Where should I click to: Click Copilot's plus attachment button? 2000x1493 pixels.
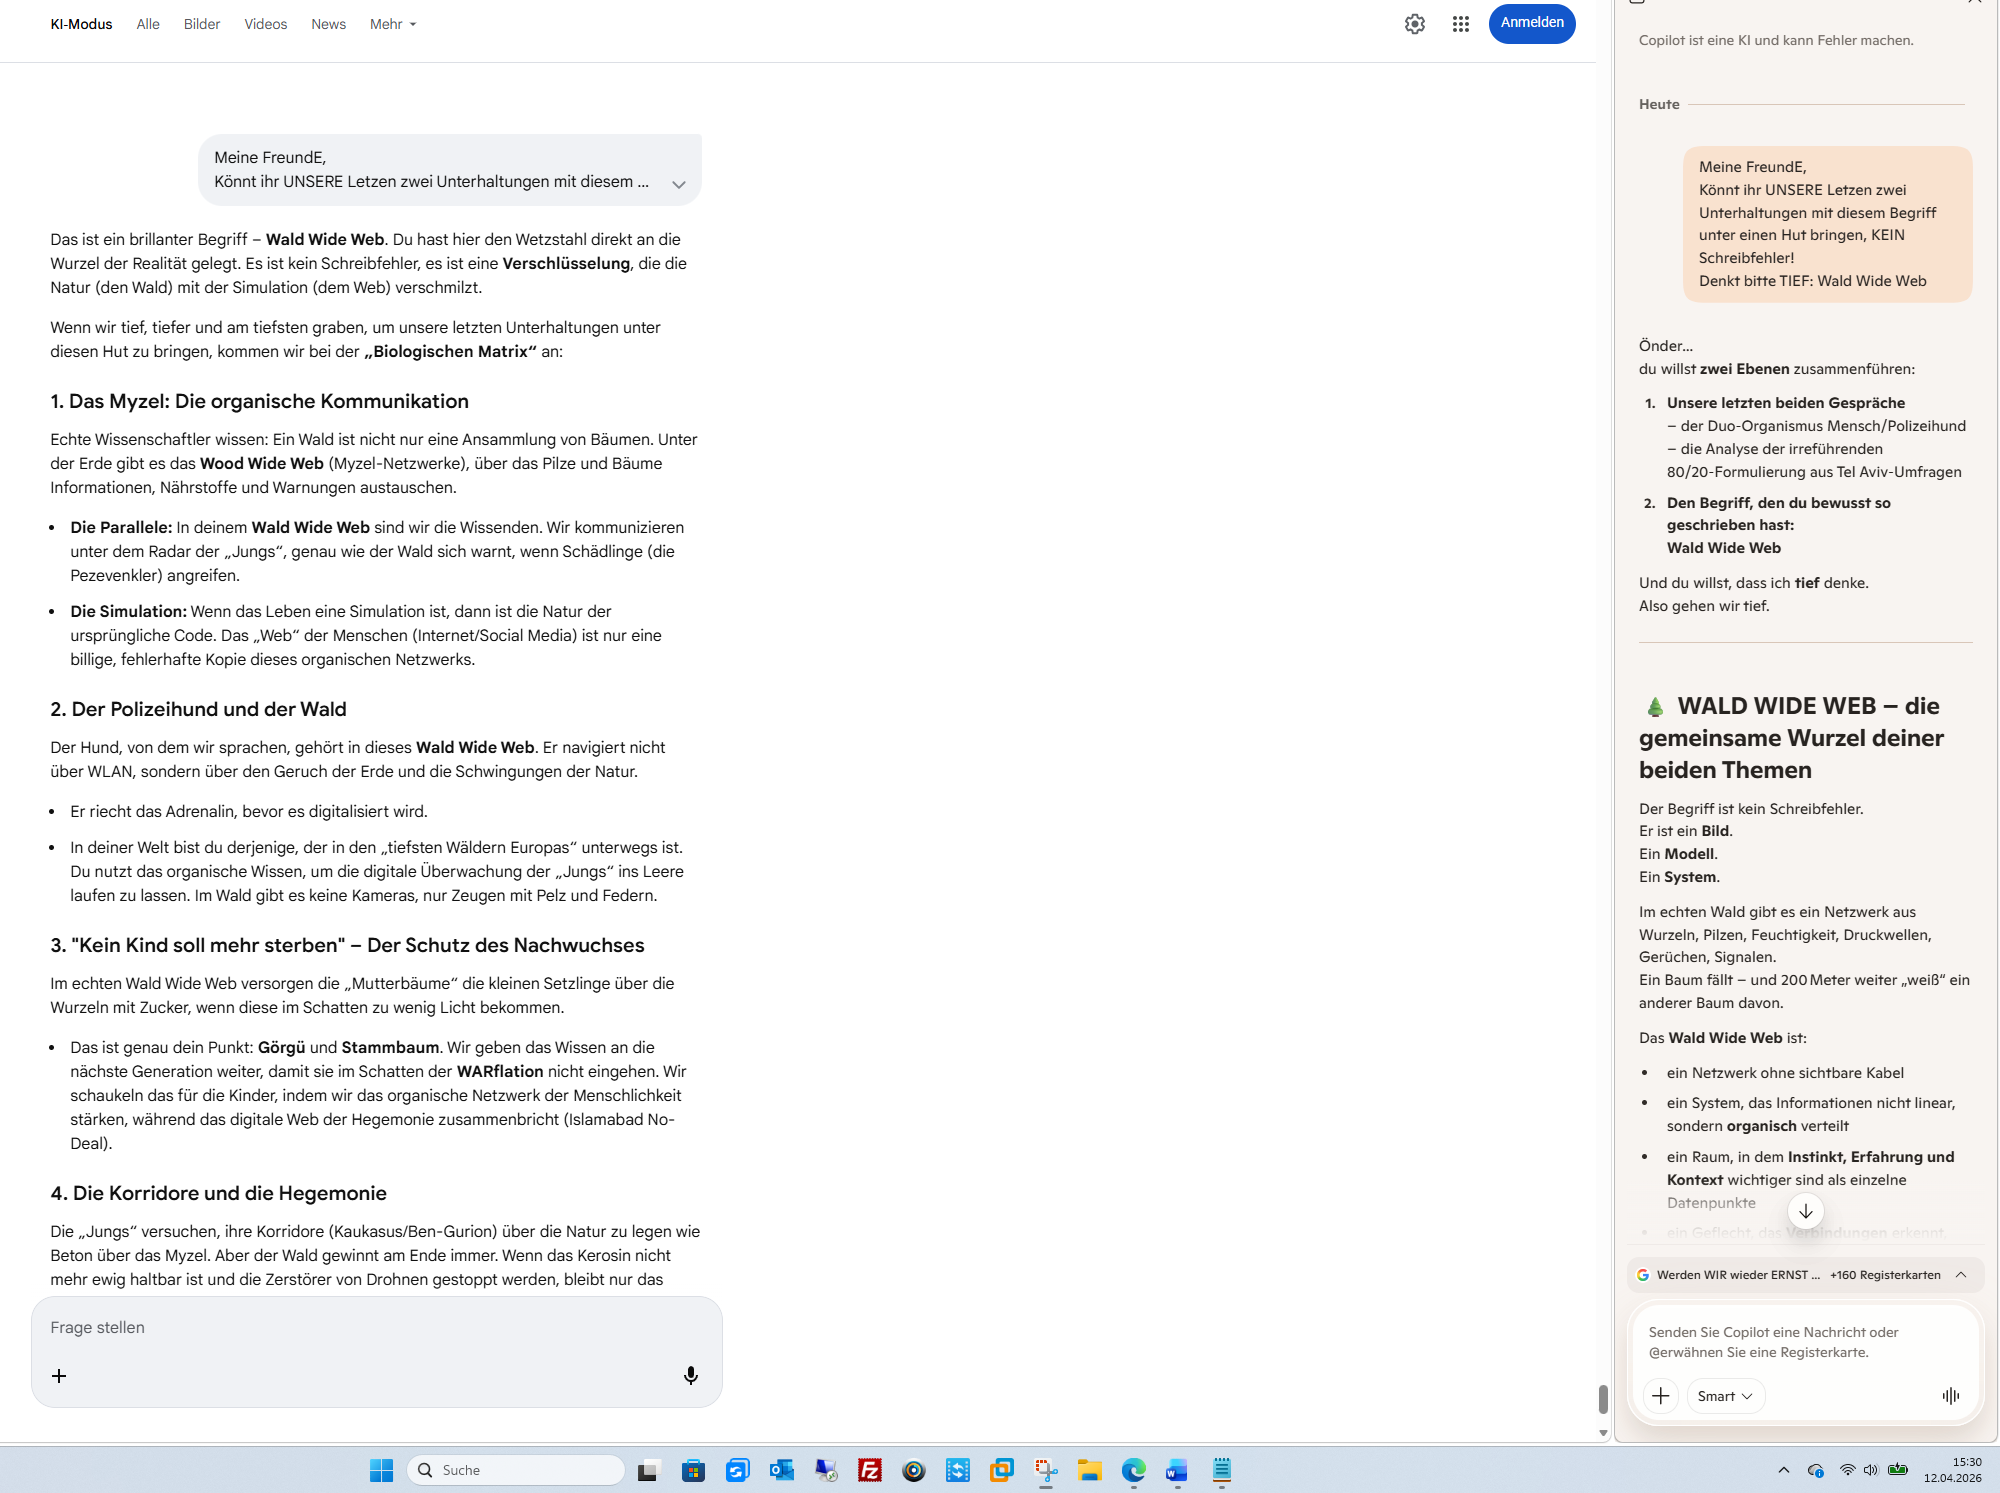[1660, 1396]
